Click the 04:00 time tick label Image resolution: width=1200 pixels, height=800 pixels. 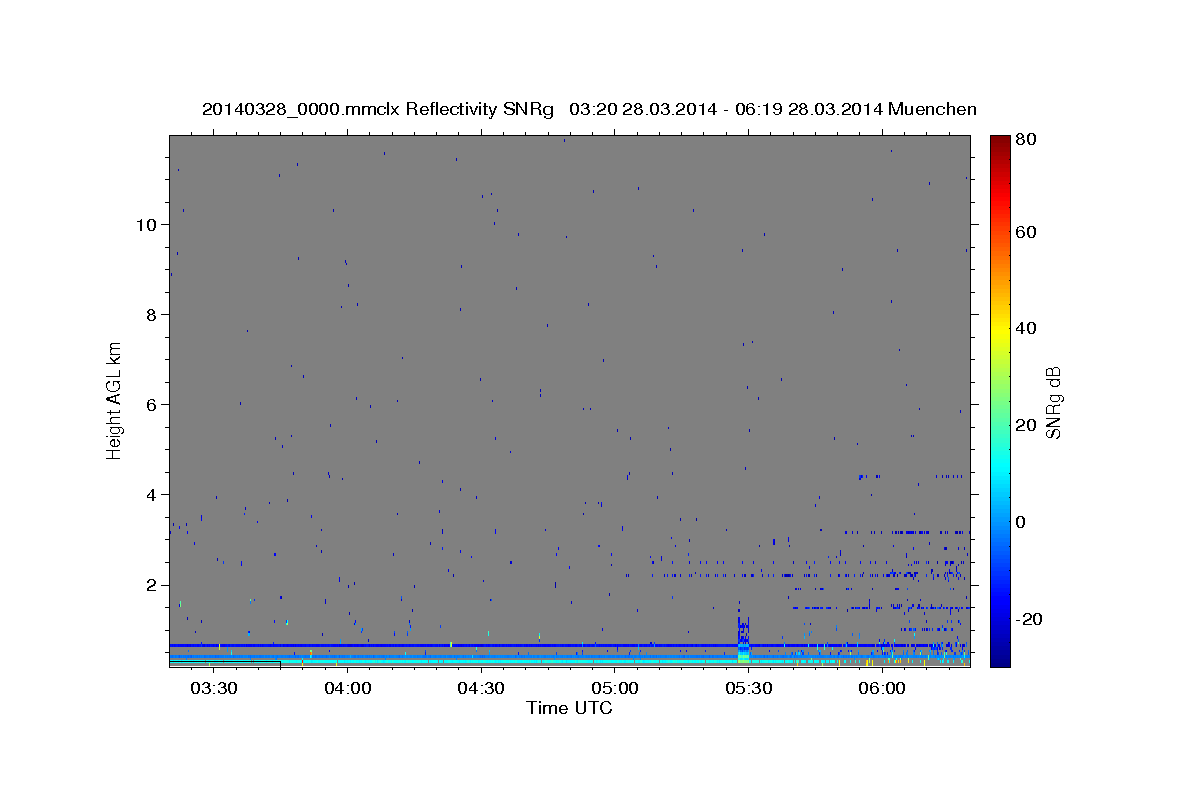(x=347, y=688)
